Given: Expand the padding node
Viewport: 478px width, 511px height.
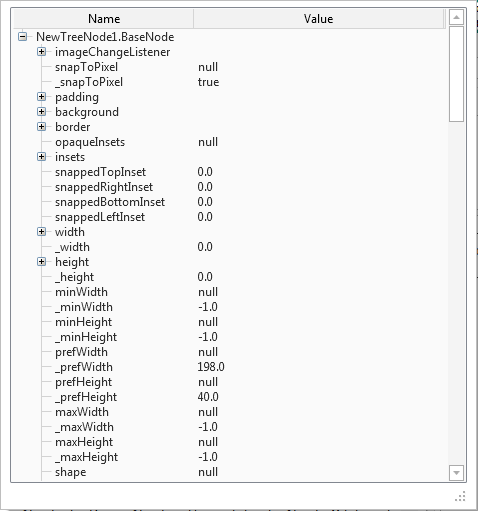Looking at the screenshot, I should [x=42, y=97].
